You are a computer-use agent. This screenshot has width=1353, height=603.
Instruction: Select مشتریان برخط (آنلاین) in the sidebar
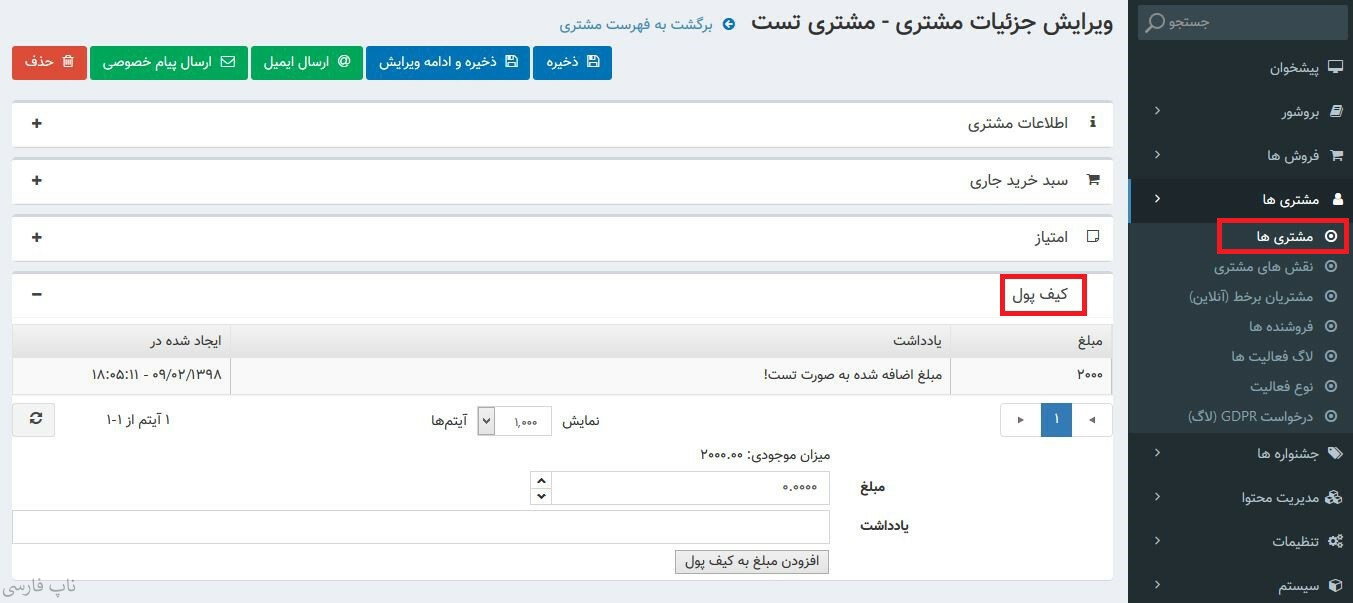[1250, 296]
